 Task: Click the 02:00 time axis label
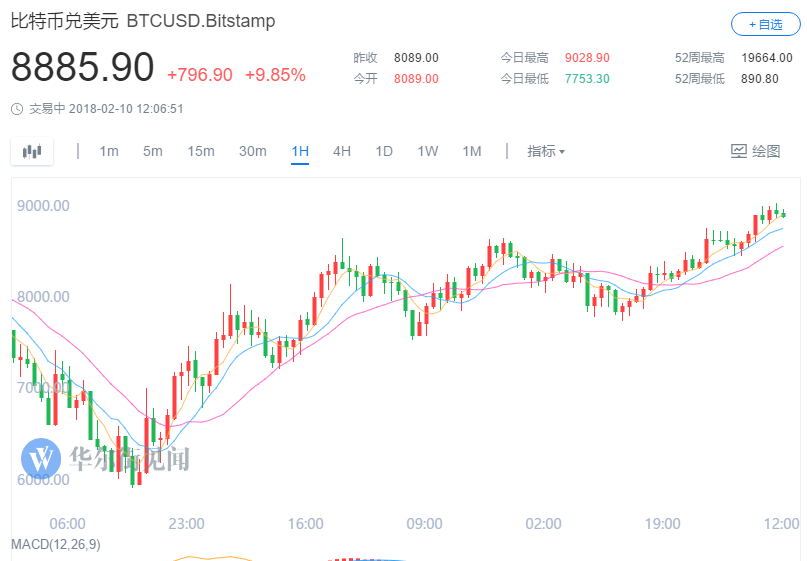[543, 524]
